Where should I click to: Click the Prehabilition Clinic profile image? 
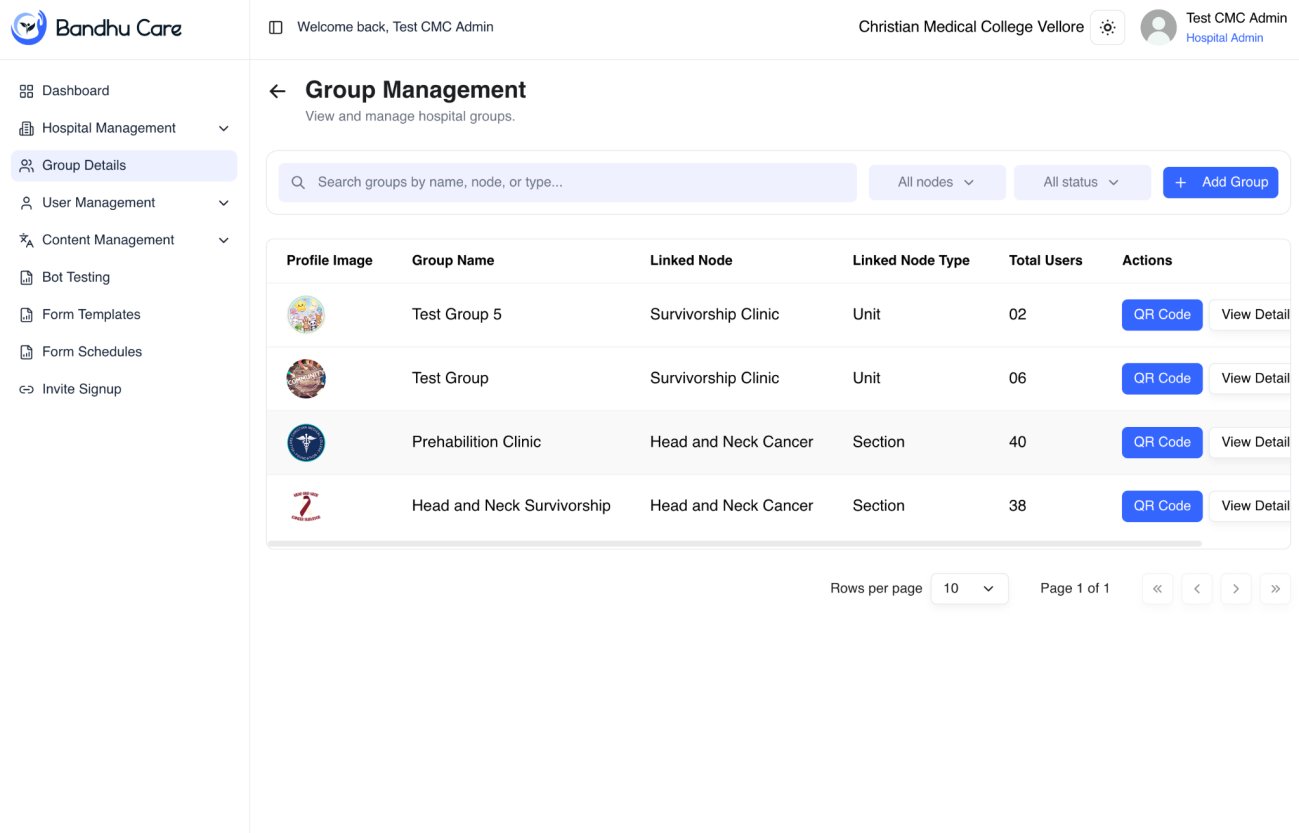[306, 442]
